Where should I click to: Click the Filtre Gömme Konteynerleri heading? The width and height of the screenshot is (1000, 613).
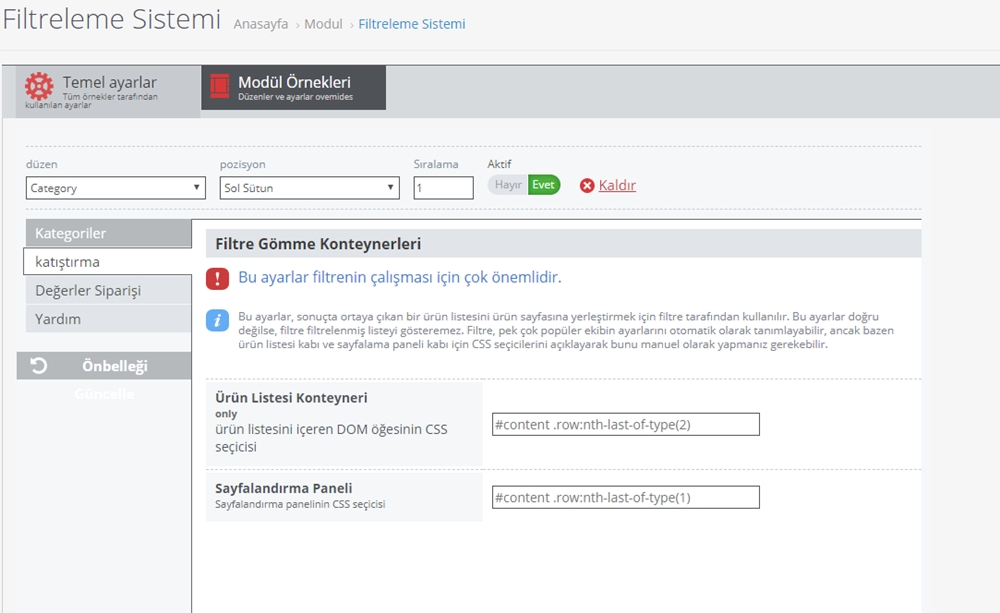318,244
